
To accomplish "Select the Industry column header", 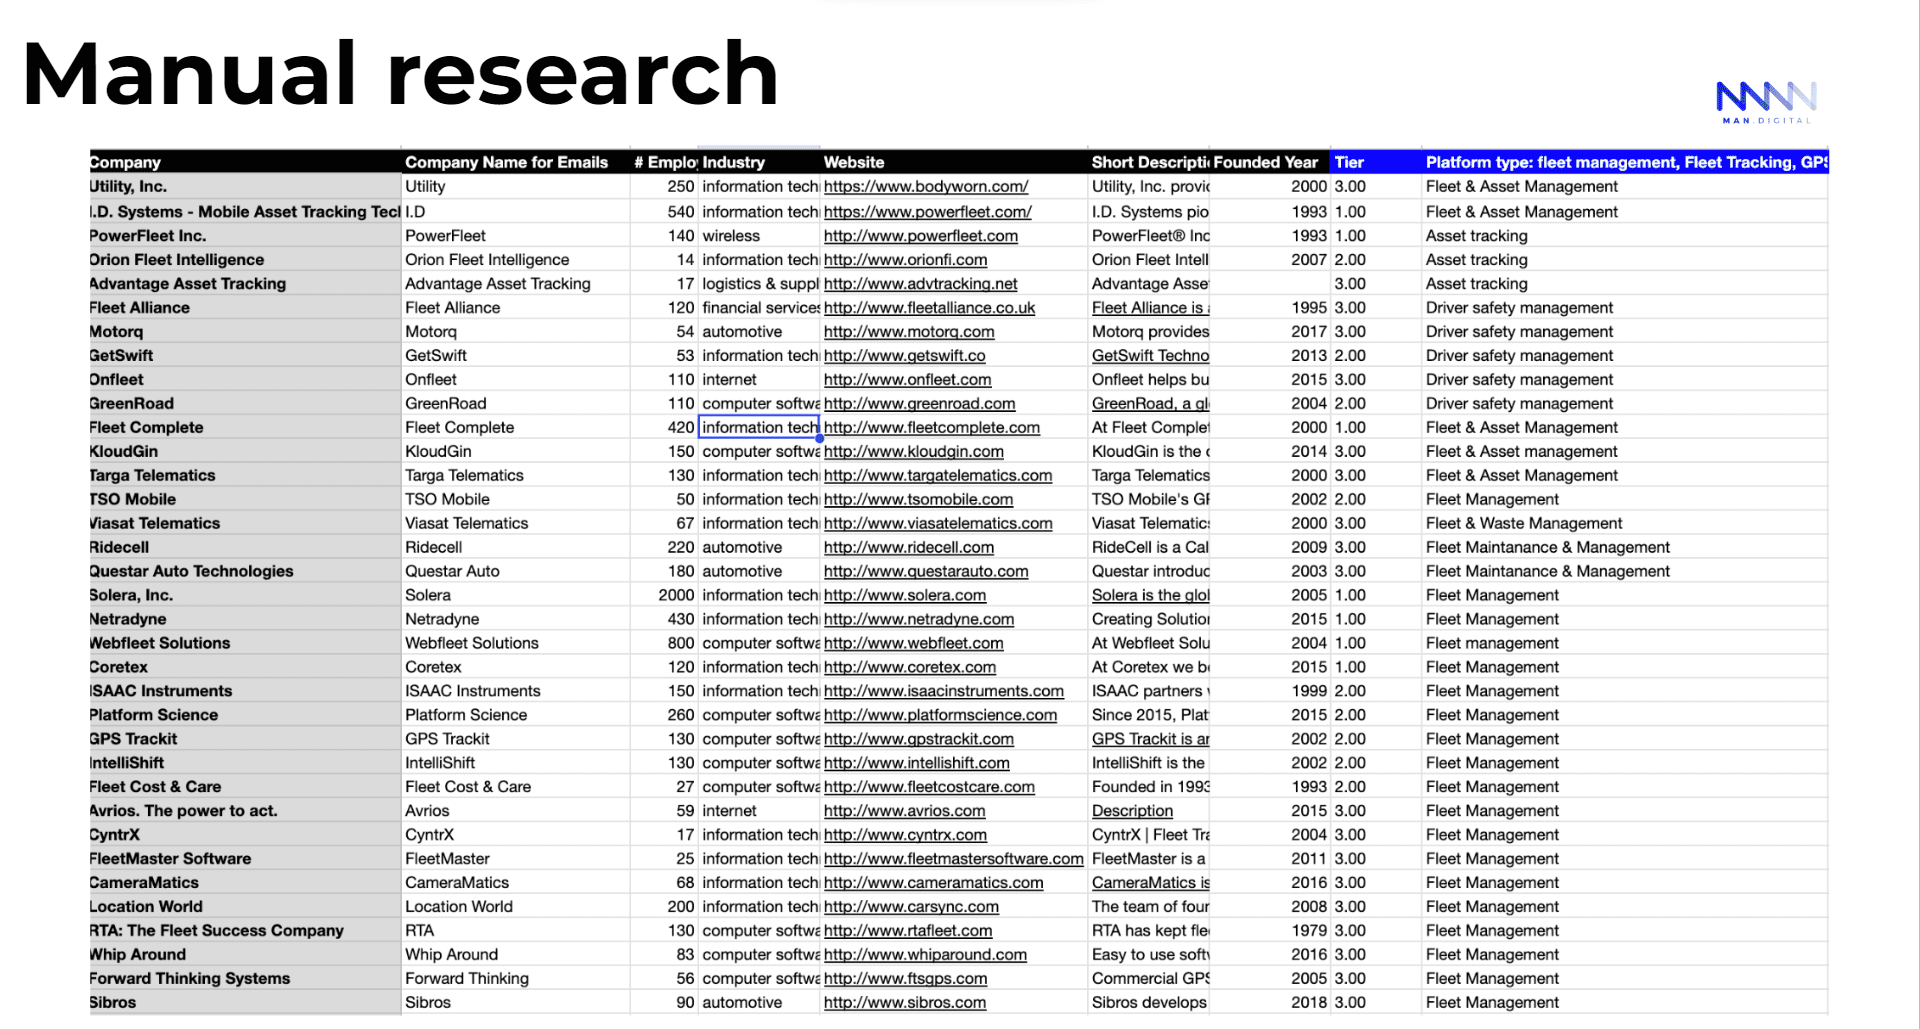I will [759, 162].
